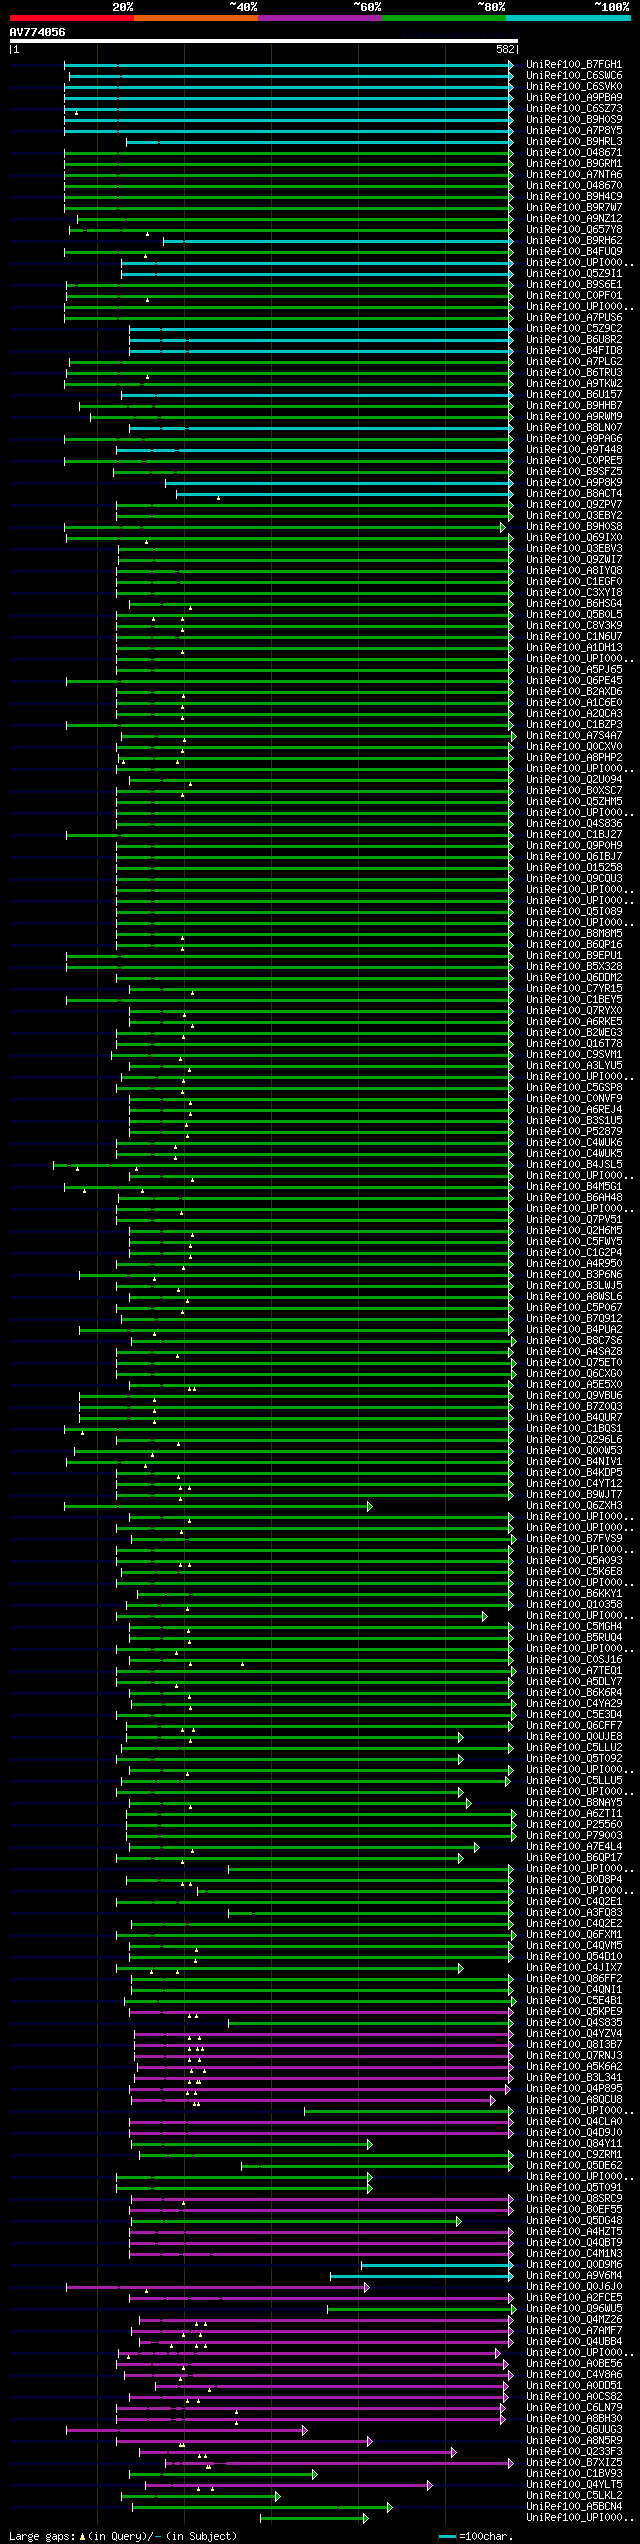Open hit UniRef100_C0PF01

point(574,296)
